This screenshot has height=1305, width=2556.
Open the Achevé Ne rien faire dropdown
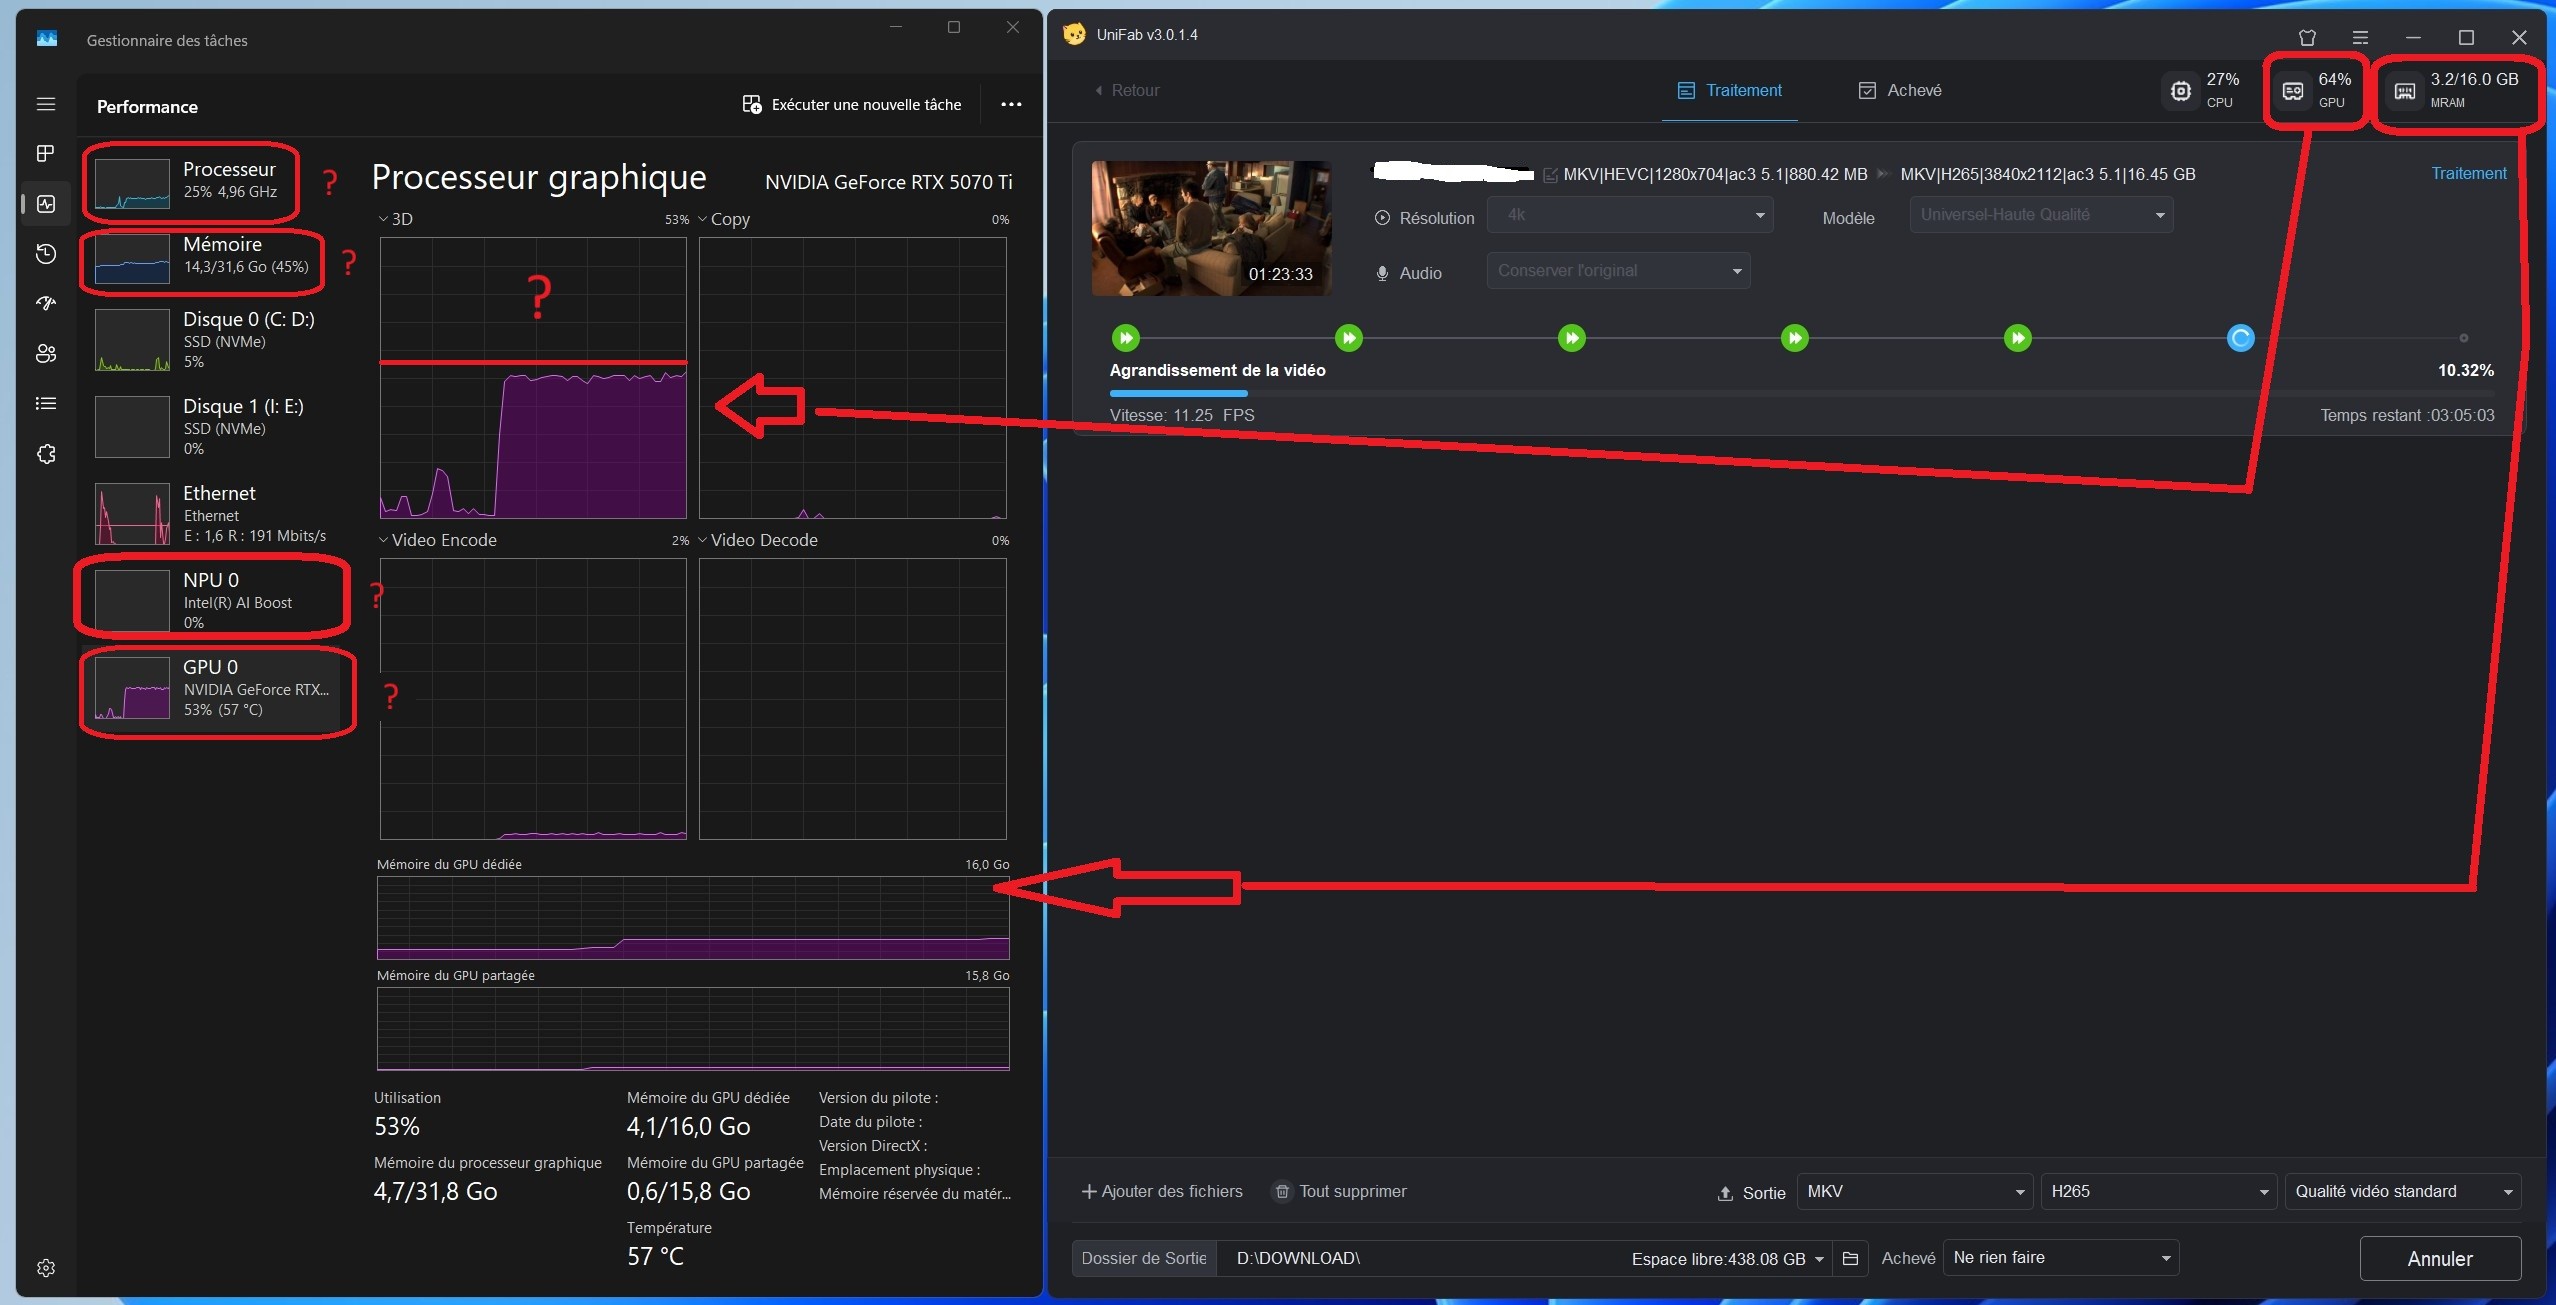pos(2061,1258)
